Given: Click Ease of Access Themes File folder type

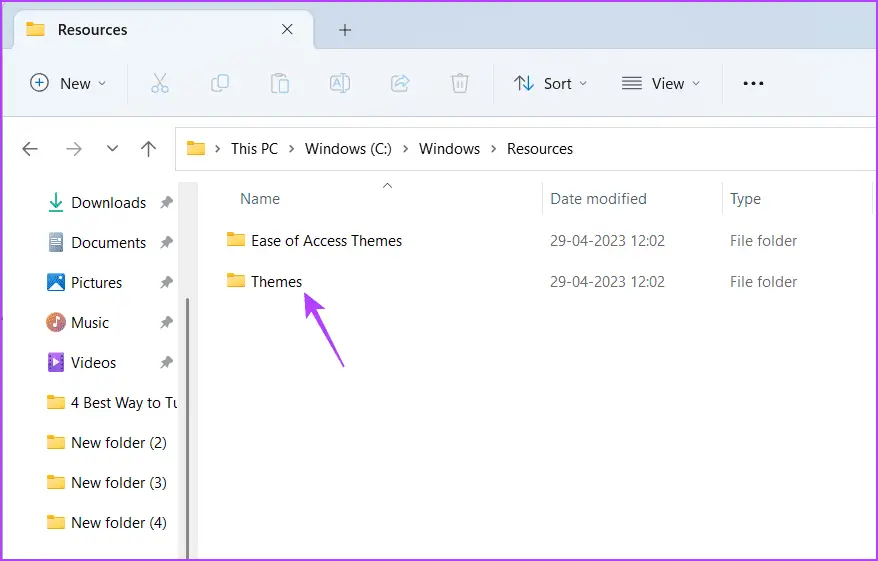Looking at the screenshot, I should [763, 241].
